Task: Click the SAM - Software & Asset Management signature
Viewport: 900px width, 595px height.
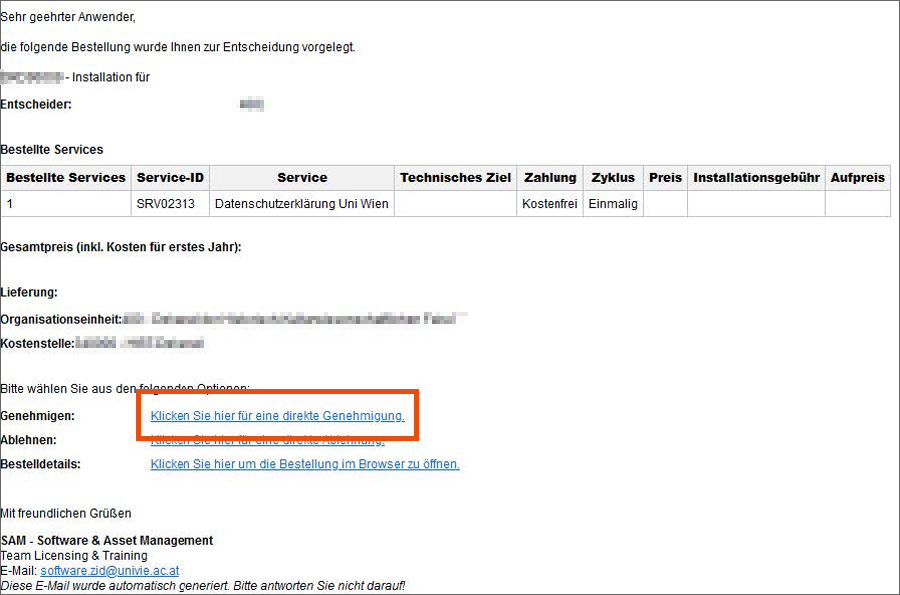Action: 106,541
